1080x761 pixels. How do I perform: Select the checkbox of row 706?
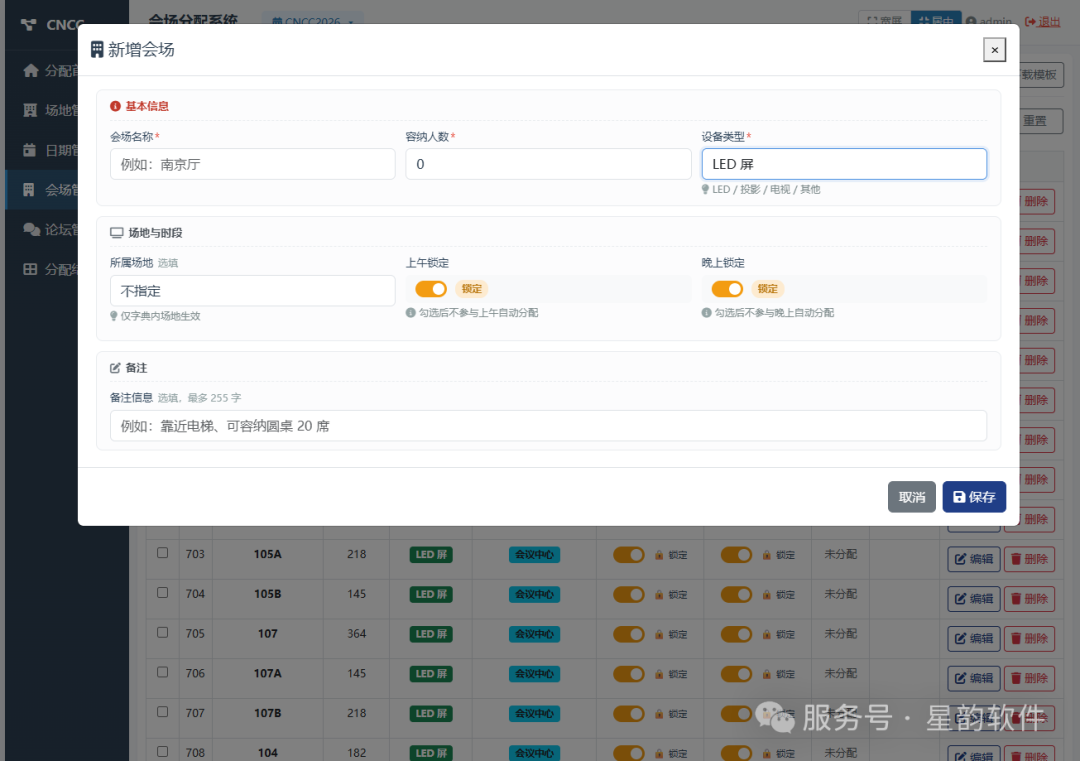[x=163, y=671]
